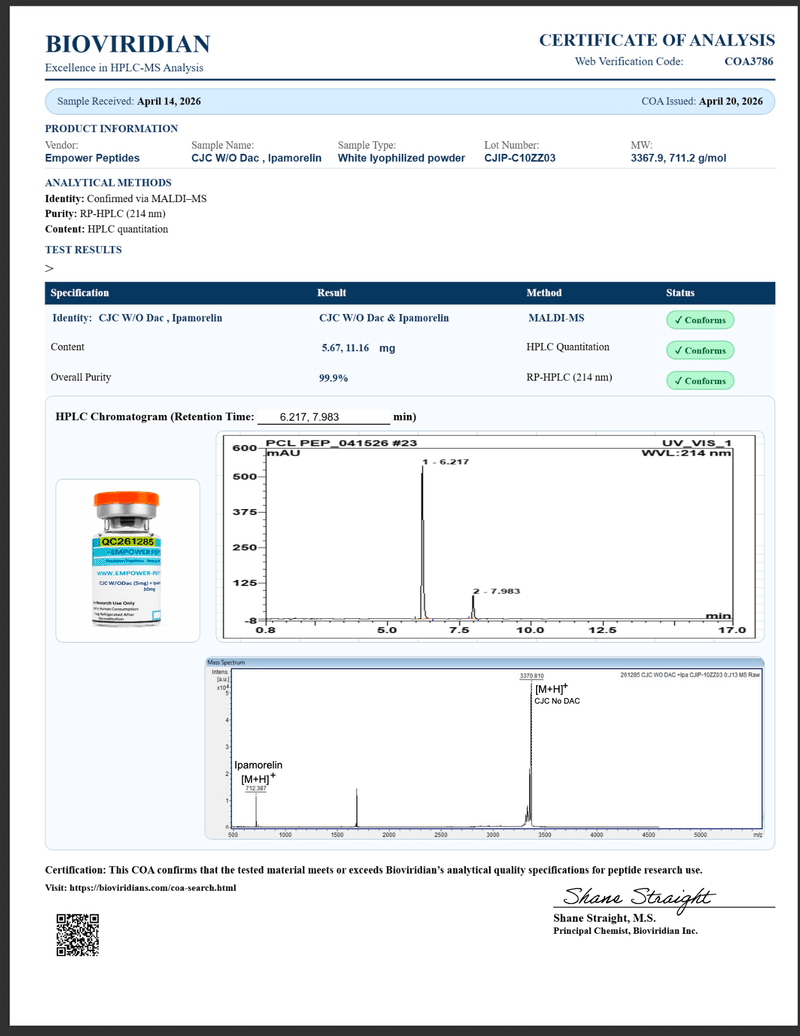This screenshot has width=800, height=1036.
Task: Select the Overall Purity result 99.9%
Action: (x=334, y=378)
